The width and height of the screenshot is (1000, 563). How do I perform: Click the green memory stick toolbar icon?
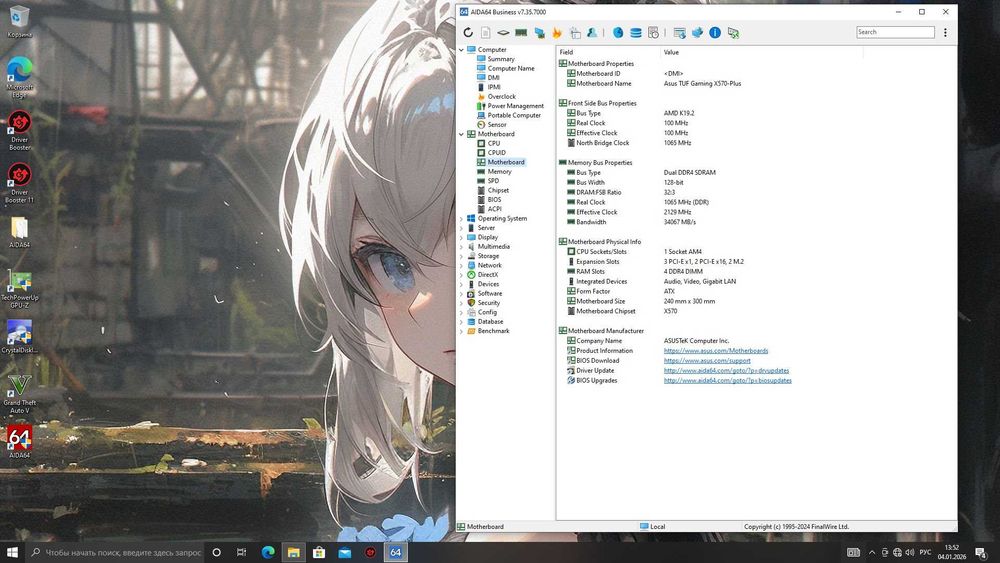(521, 33)
